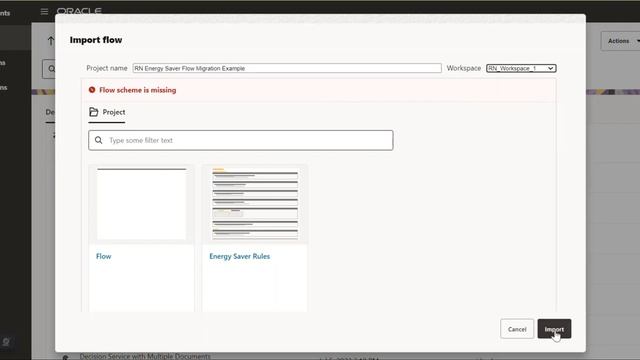Open the Flow link
Image resolution: width=640 pixels, height=360 pixels.
[104, 256]
